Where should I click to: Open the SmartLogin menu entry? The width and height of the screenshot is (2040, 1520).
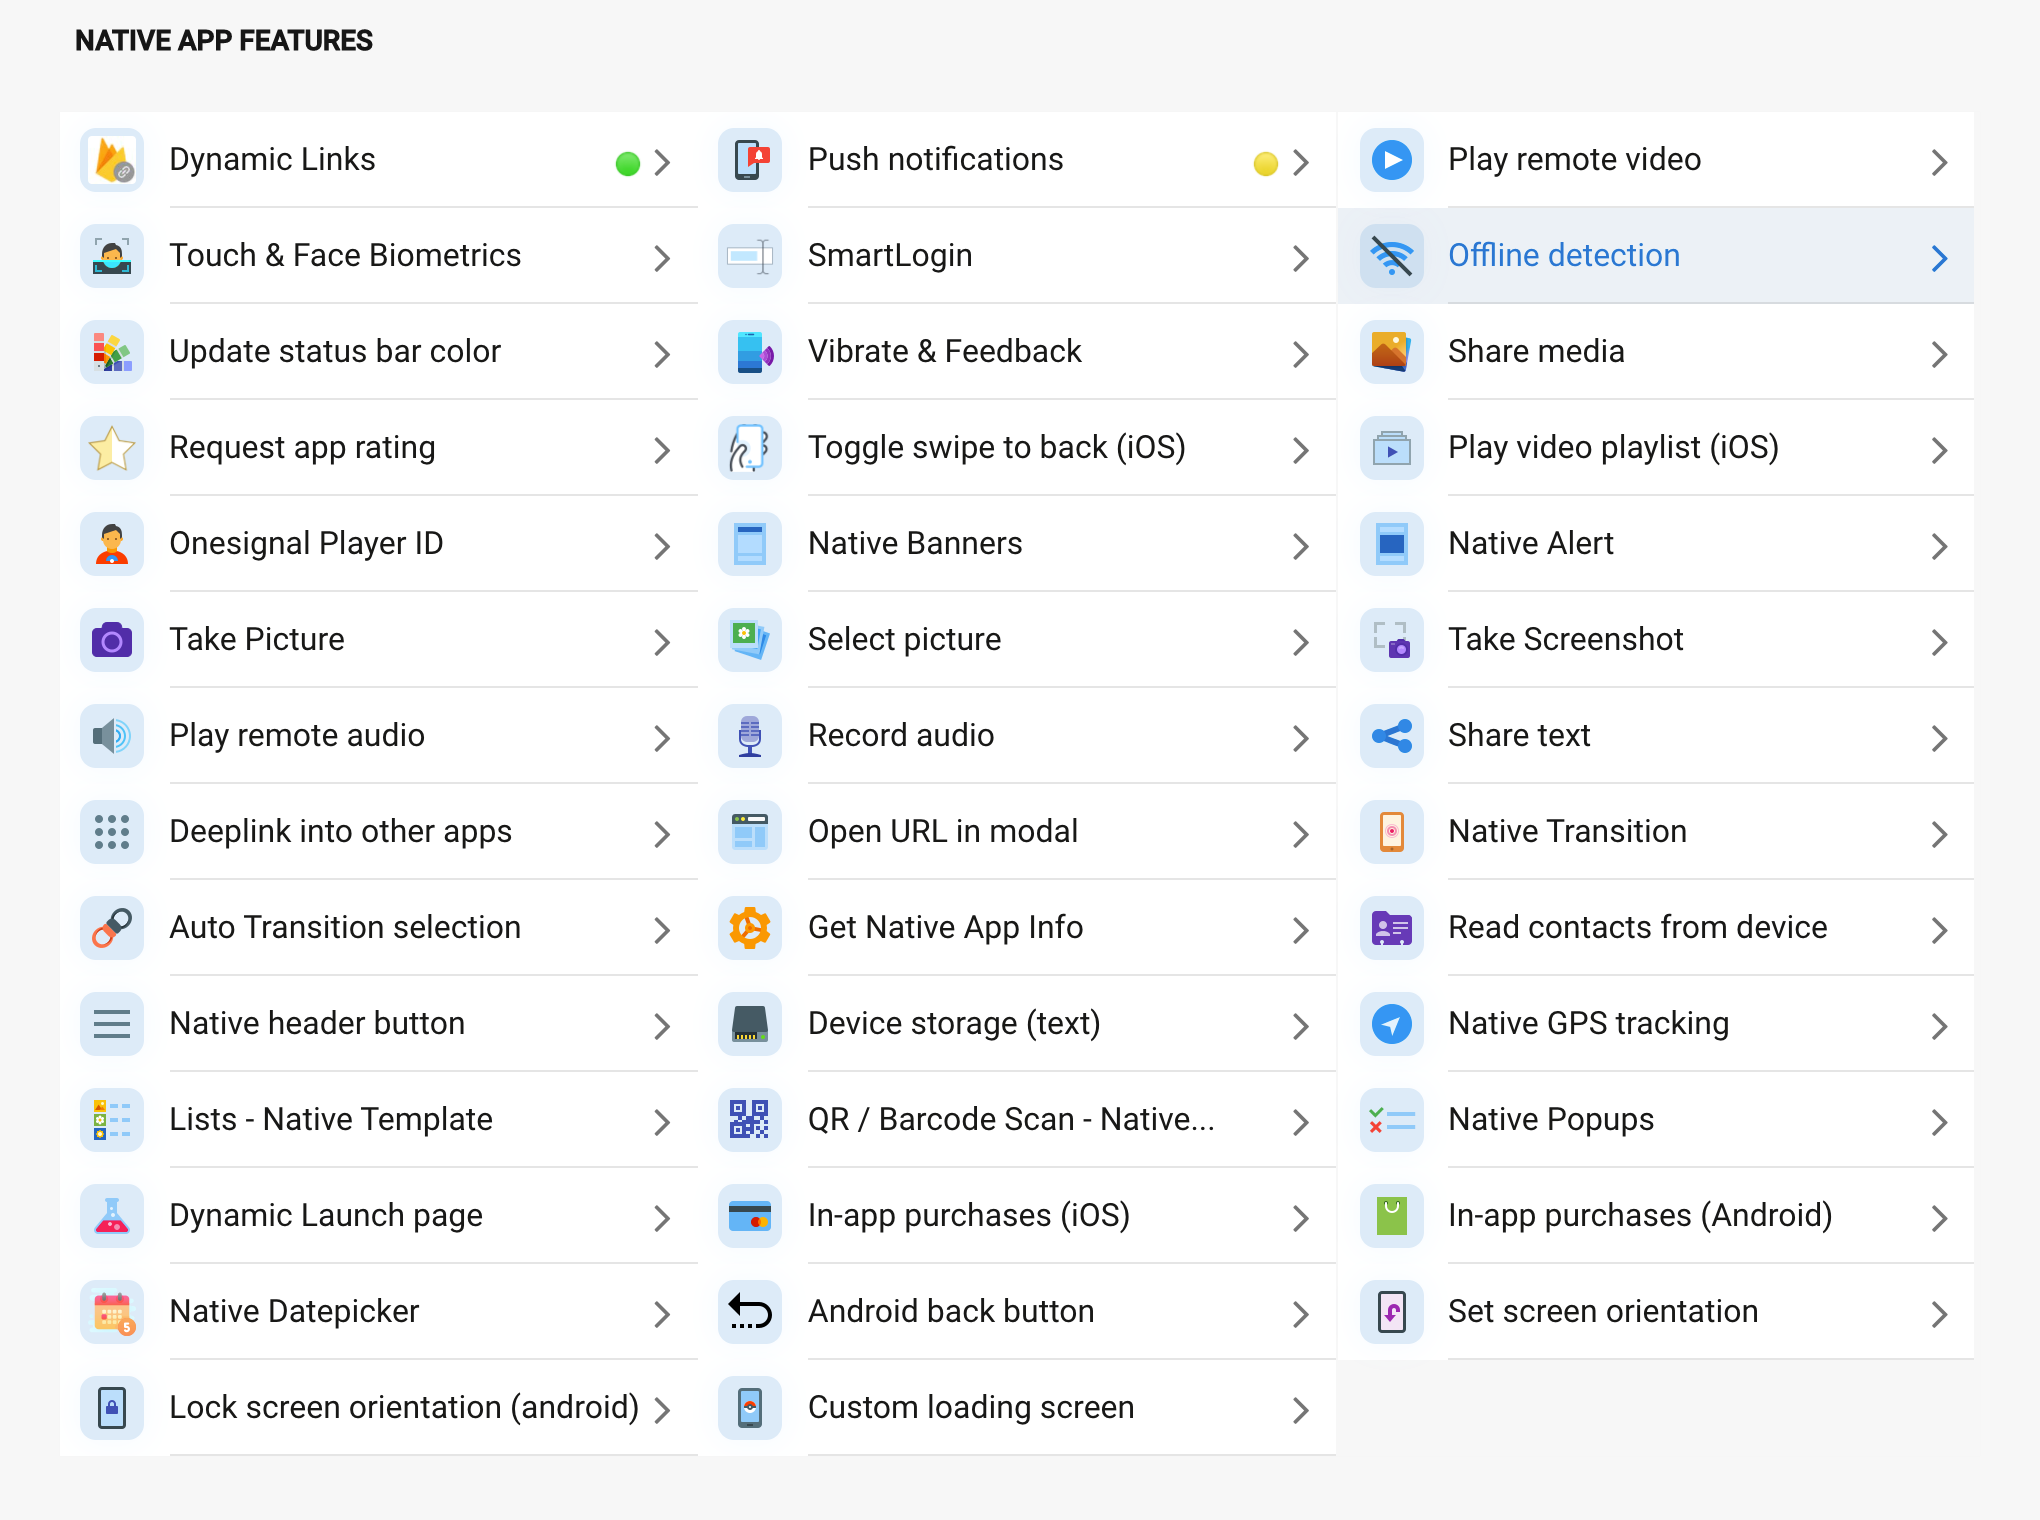[x=889, y=256]
